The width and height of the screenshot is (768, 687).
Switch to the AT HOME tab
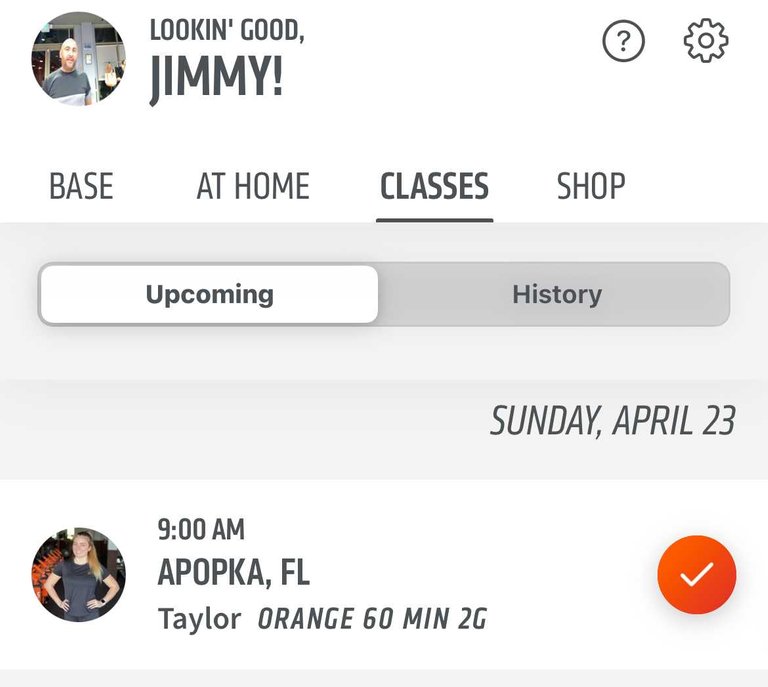pos(253,187)
